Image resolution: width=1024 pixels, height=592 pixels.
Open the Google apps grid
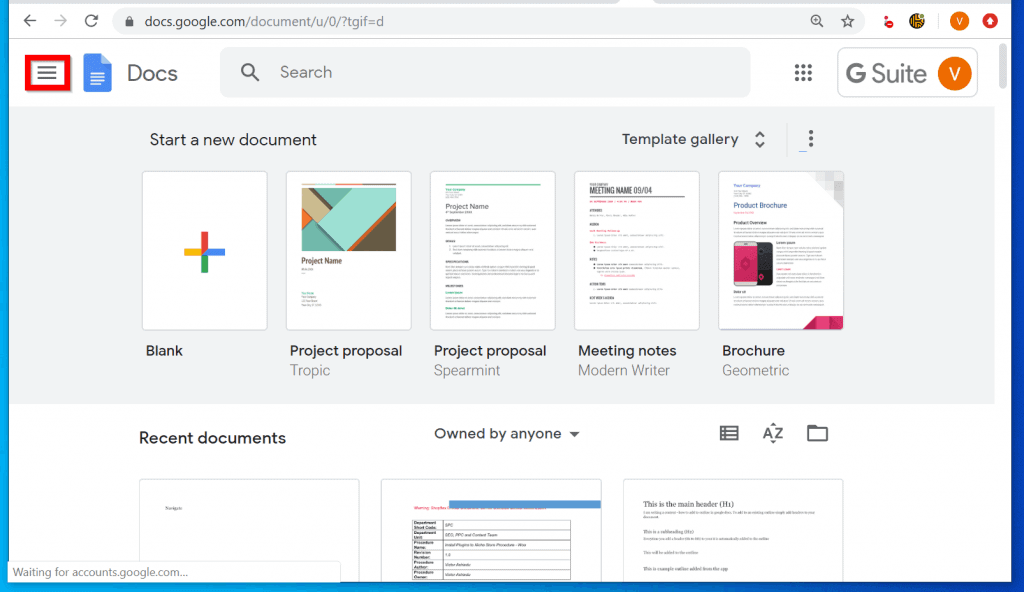coord(803,73)
